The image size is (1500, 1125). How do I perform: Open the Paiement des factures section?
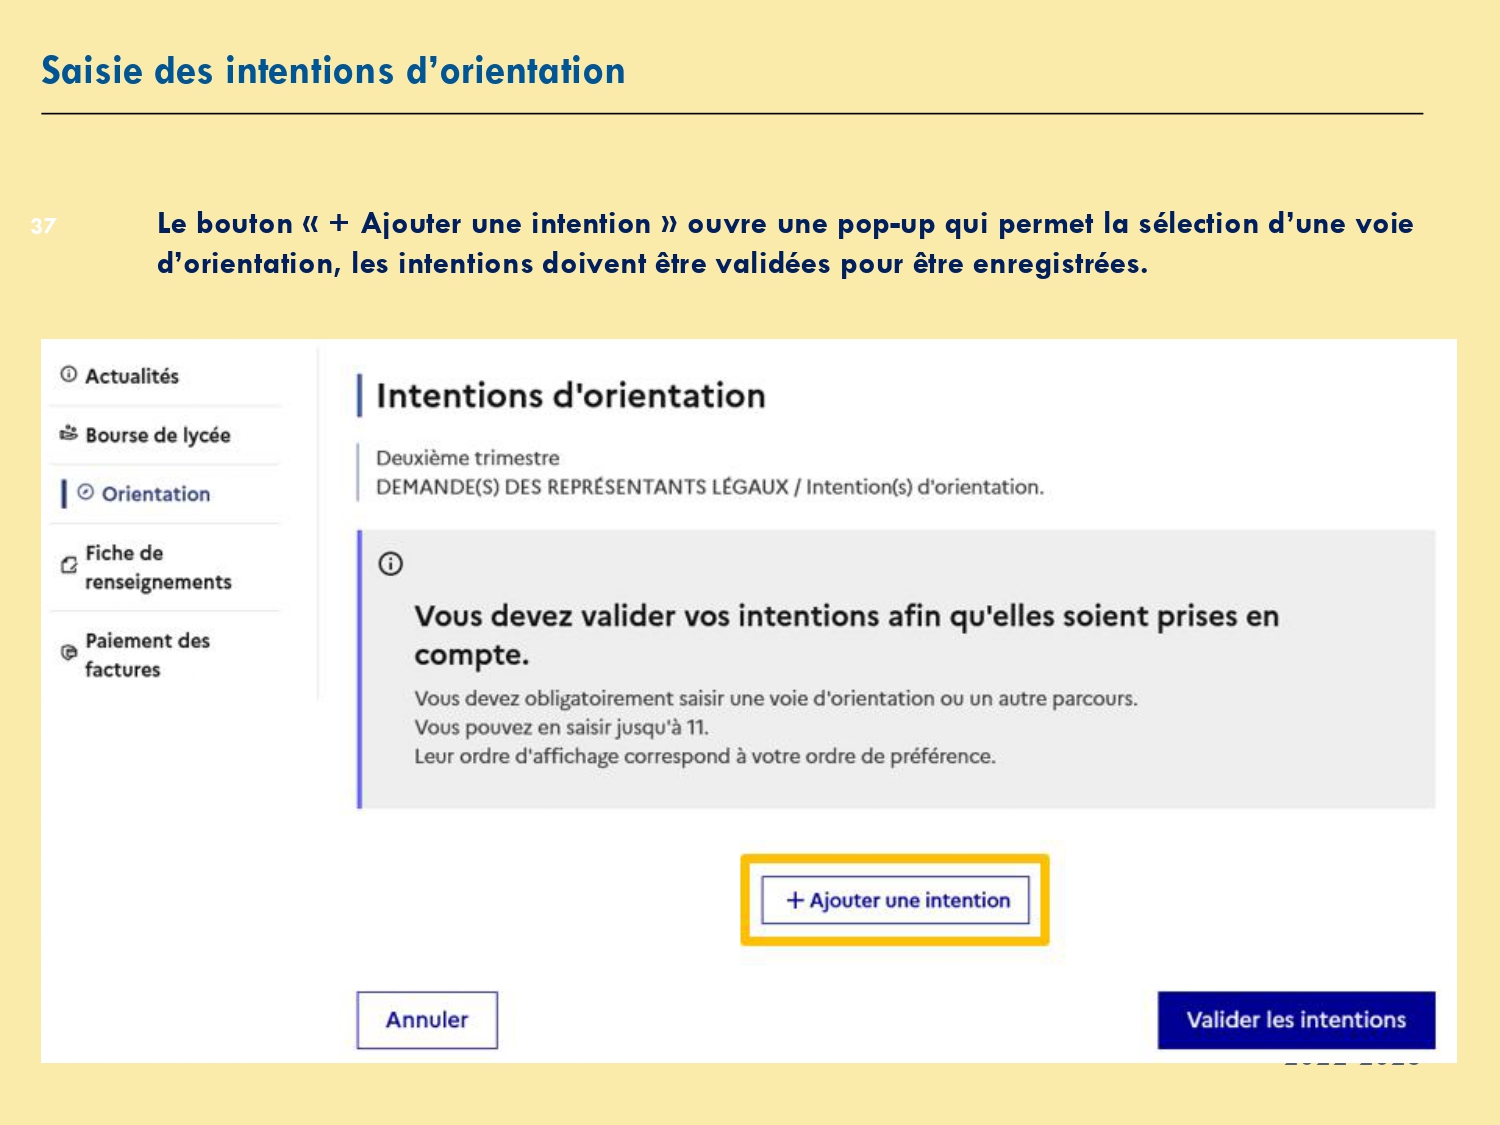pos(147,655)
